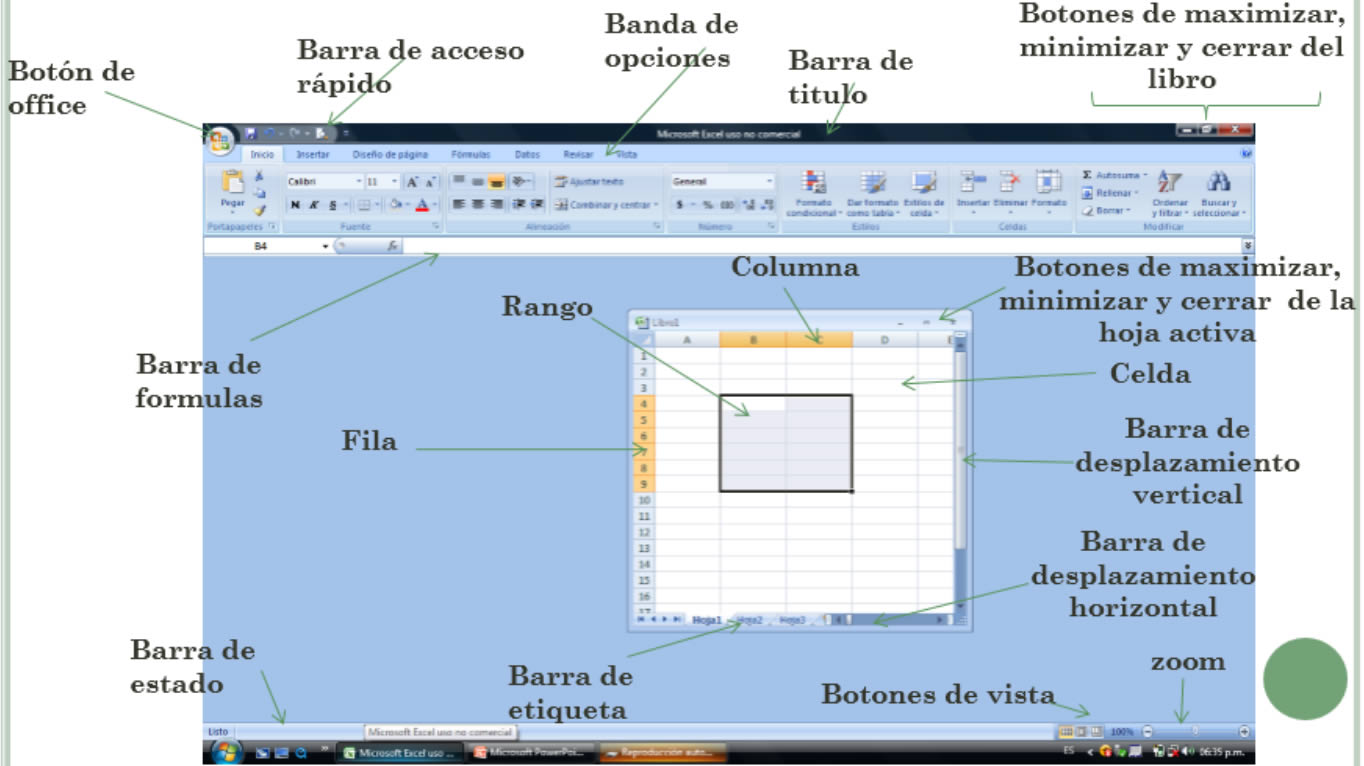
Task: Click the Insertar celdas icon
Action: tap(972, 183)
